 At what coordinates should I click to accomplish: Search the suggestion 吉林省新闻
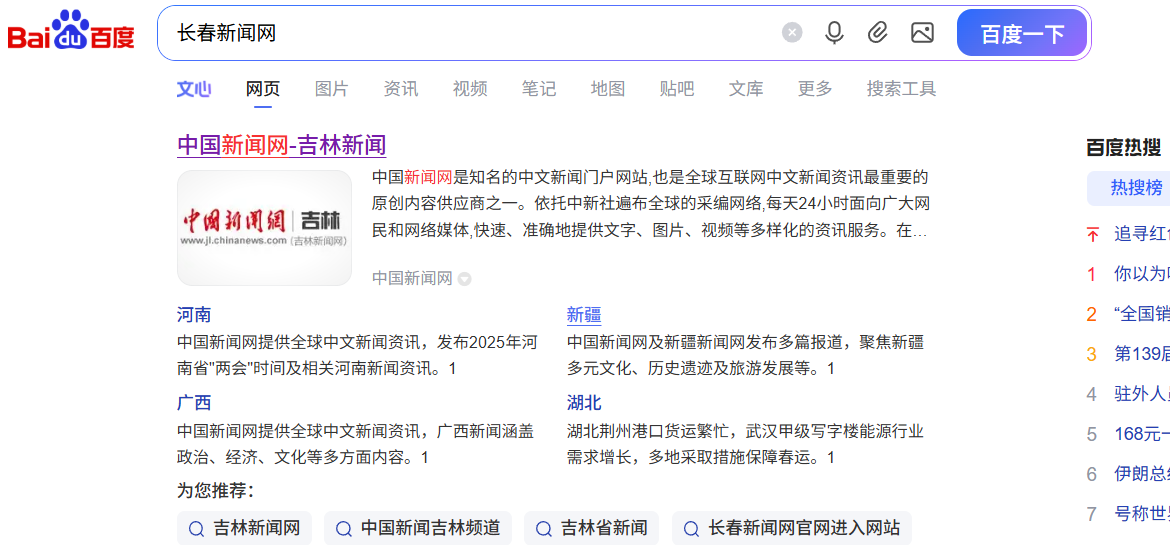[x=592, y=529]
